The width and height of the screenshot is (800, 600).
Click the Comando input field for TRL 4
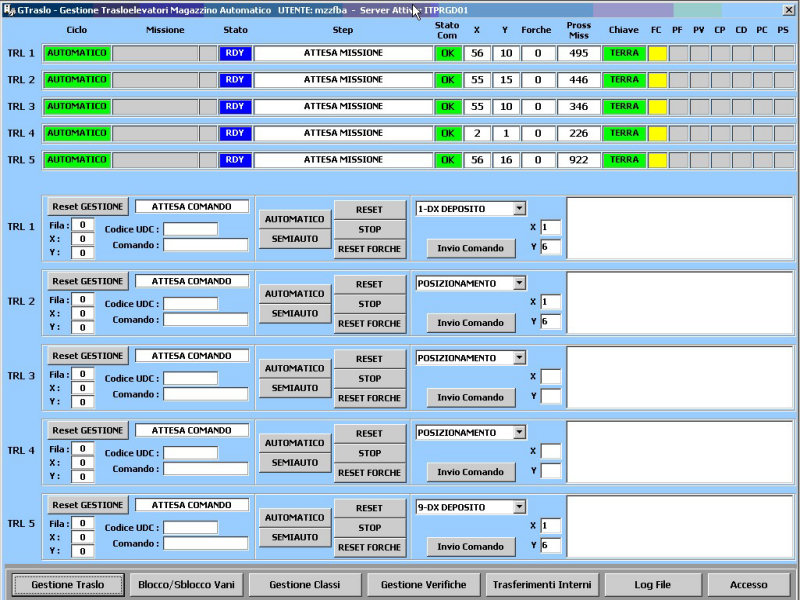(205, 469)
